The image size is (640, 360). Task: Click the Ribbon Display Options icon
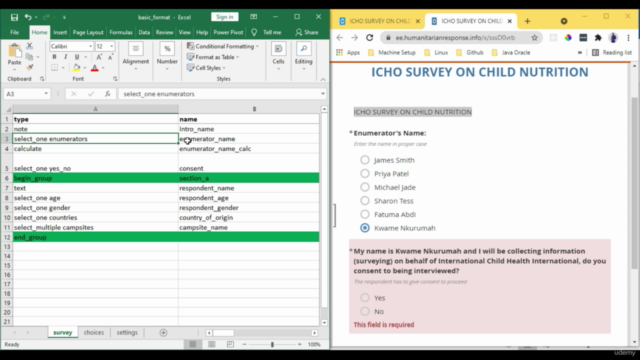[253, 17]
